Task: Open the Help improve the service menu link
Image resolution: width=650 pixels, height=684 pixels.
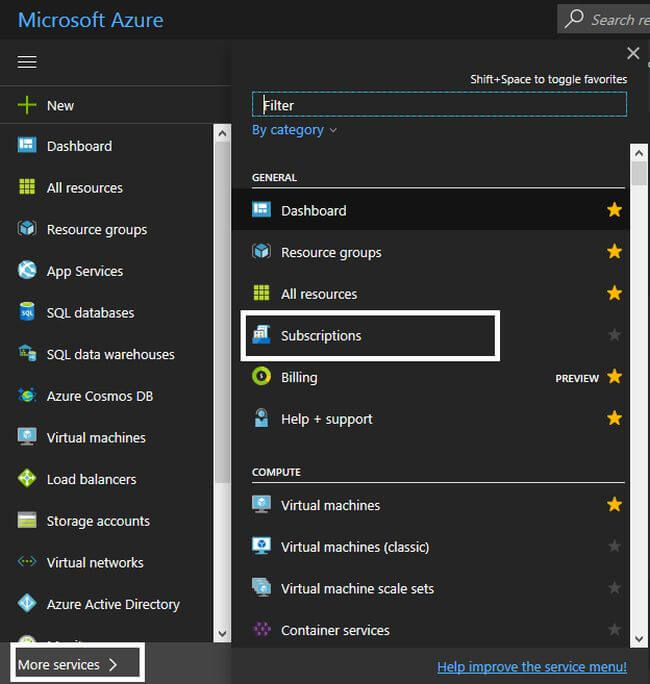Action: click(x=531, y=667)
